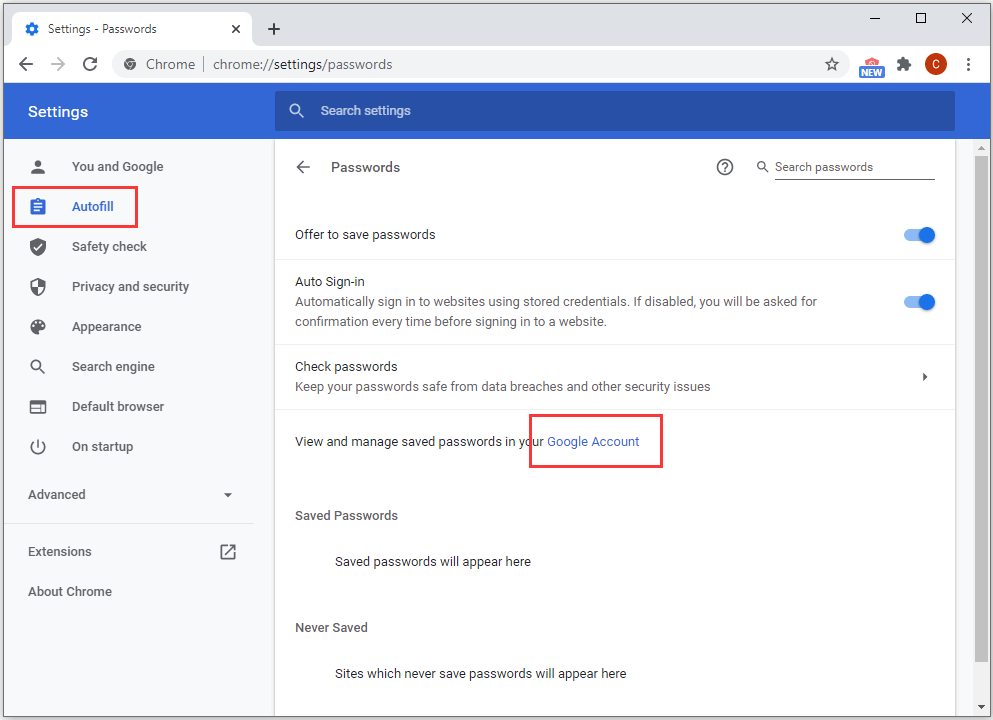Image resolution: width=993 pixels, height=720 pixels.
Task: Click the Saved Passwords heading
Action: pos(346,515)
